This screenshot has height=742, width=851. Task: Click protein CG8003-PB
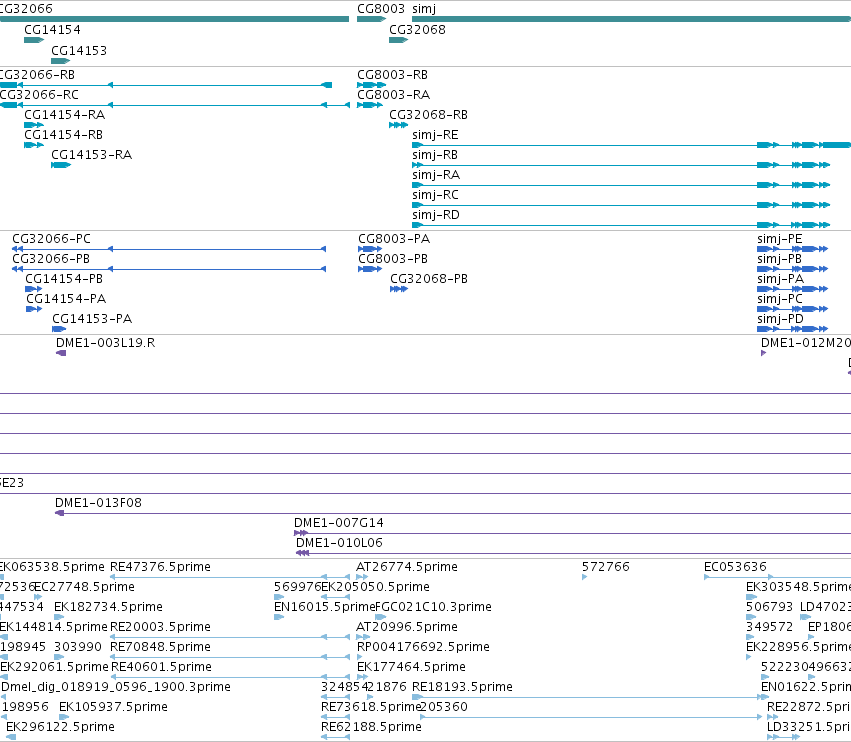point(392,259)
